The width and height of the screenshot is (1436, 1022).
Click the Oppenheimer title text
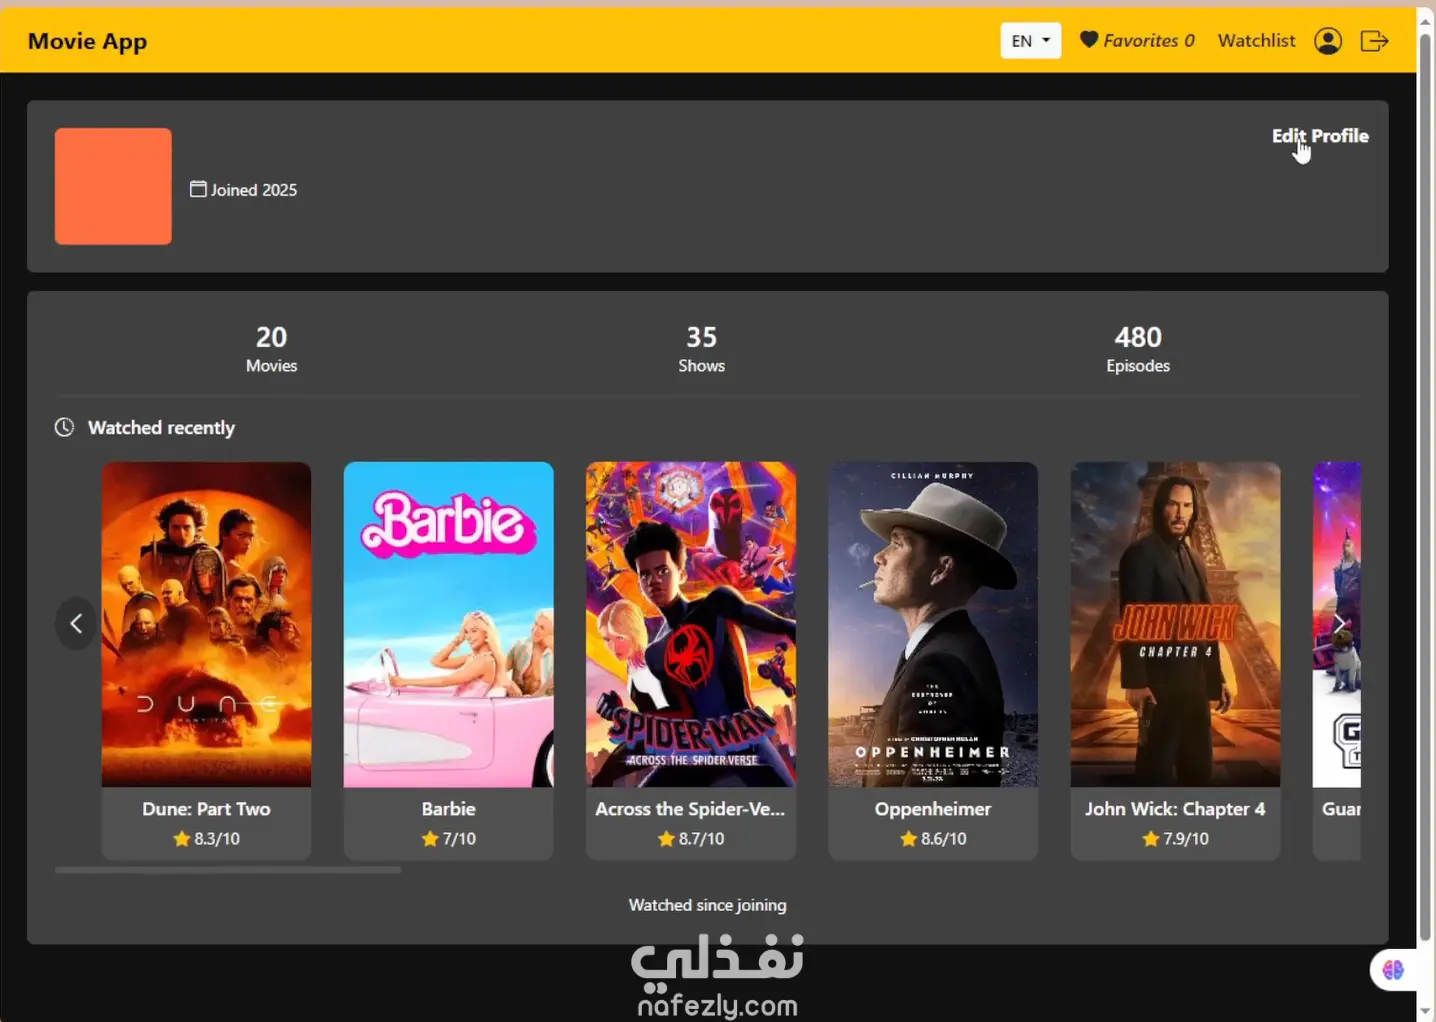pyautogui.click(x=933, y=809)
